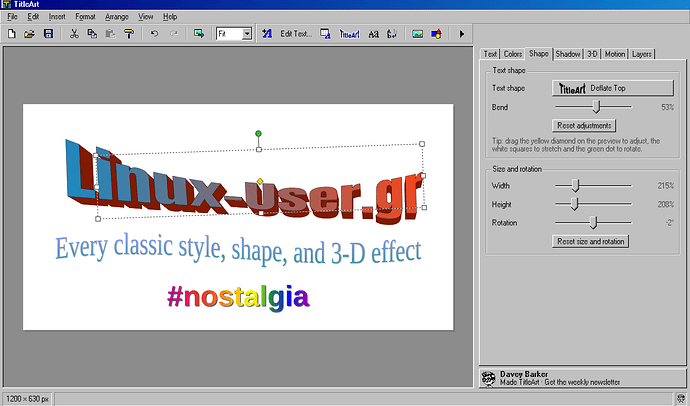Screen dimensions: 690x406
Task: Switch to the Layers tab
Action: [x=642, y=54]
